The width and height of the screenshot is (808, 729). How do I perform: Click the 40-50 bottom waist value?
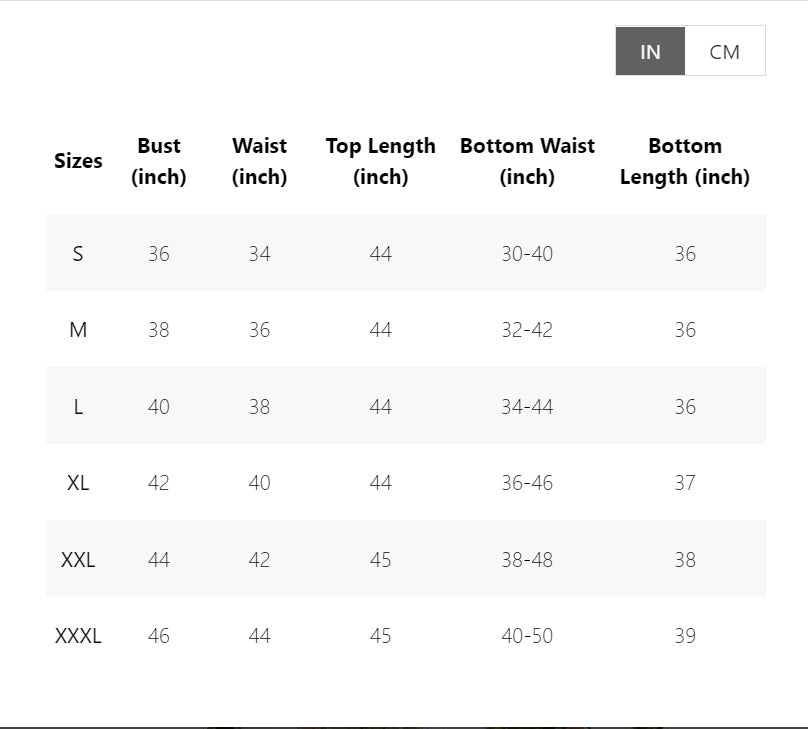(527, 636)
